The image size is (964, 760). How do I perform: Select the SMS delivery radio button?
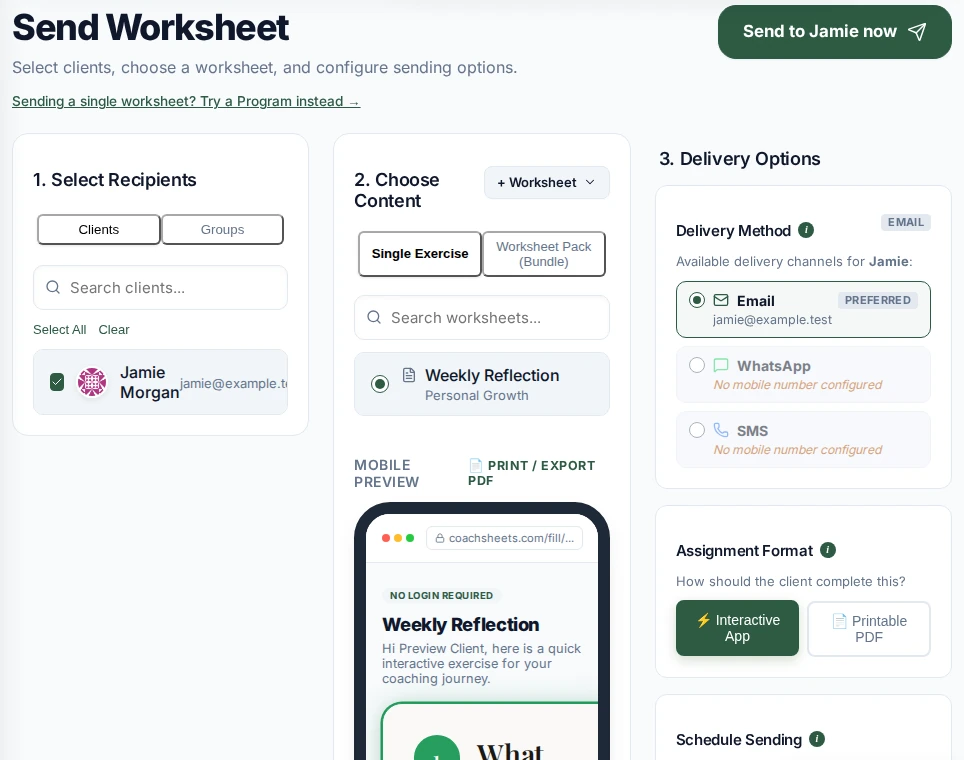697,430
